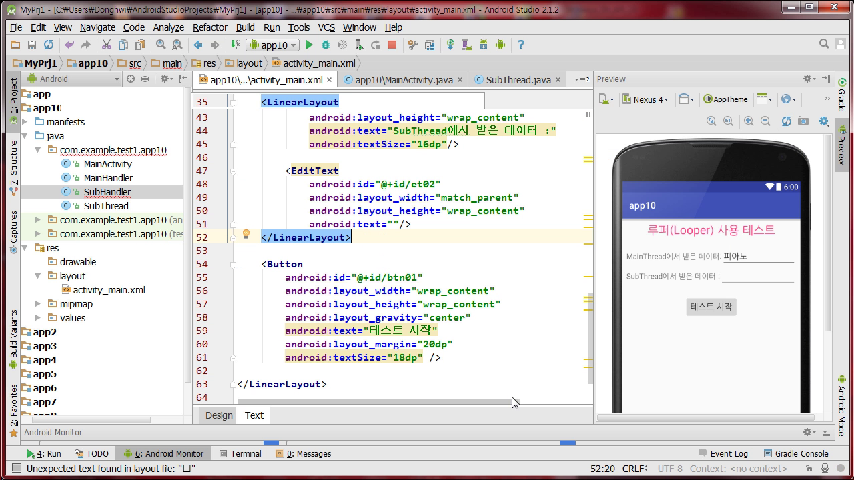Click the Save All toolbar icon
Viewport: 854px width, 480px height.
coord(32,45)
